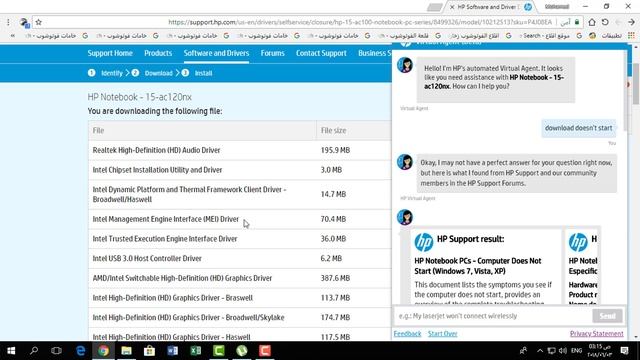
Task: Click the Intel Chipset Installation Utility and Driver row
Action: [x=240, y=170]
